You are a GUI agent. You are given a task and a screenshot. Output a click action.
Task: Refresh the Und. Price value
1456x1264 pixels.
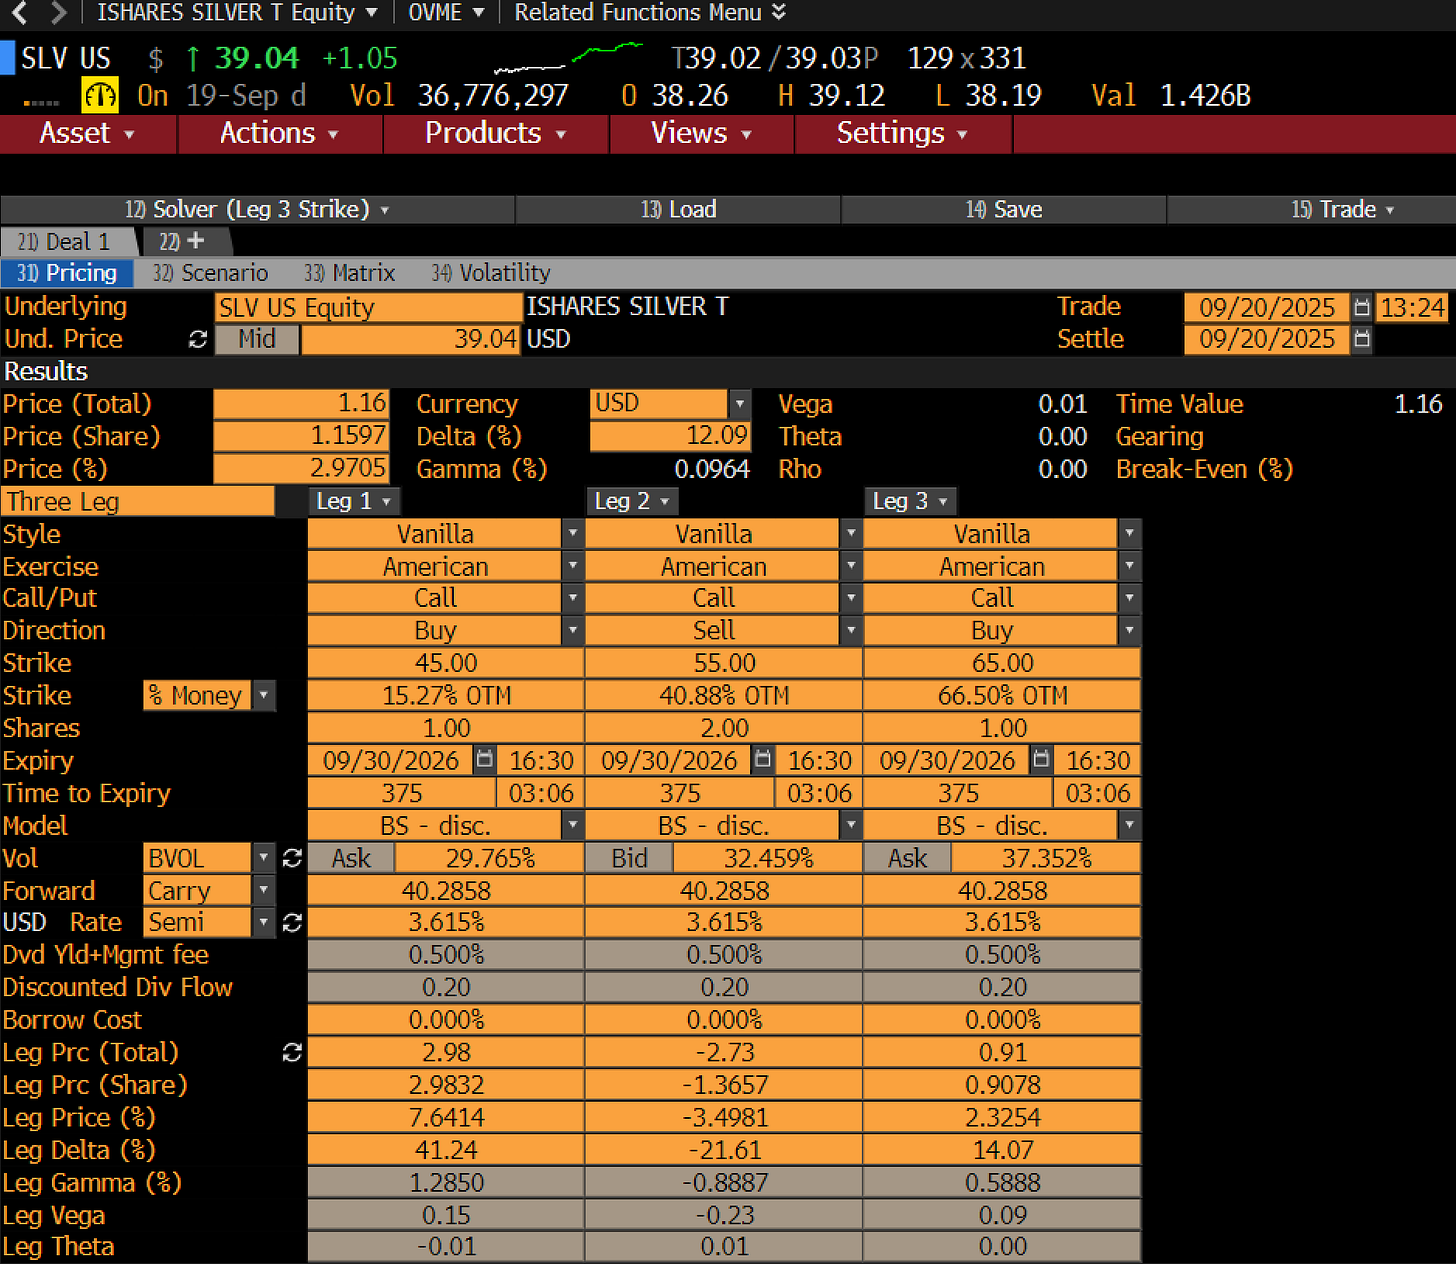coord(198,339)
